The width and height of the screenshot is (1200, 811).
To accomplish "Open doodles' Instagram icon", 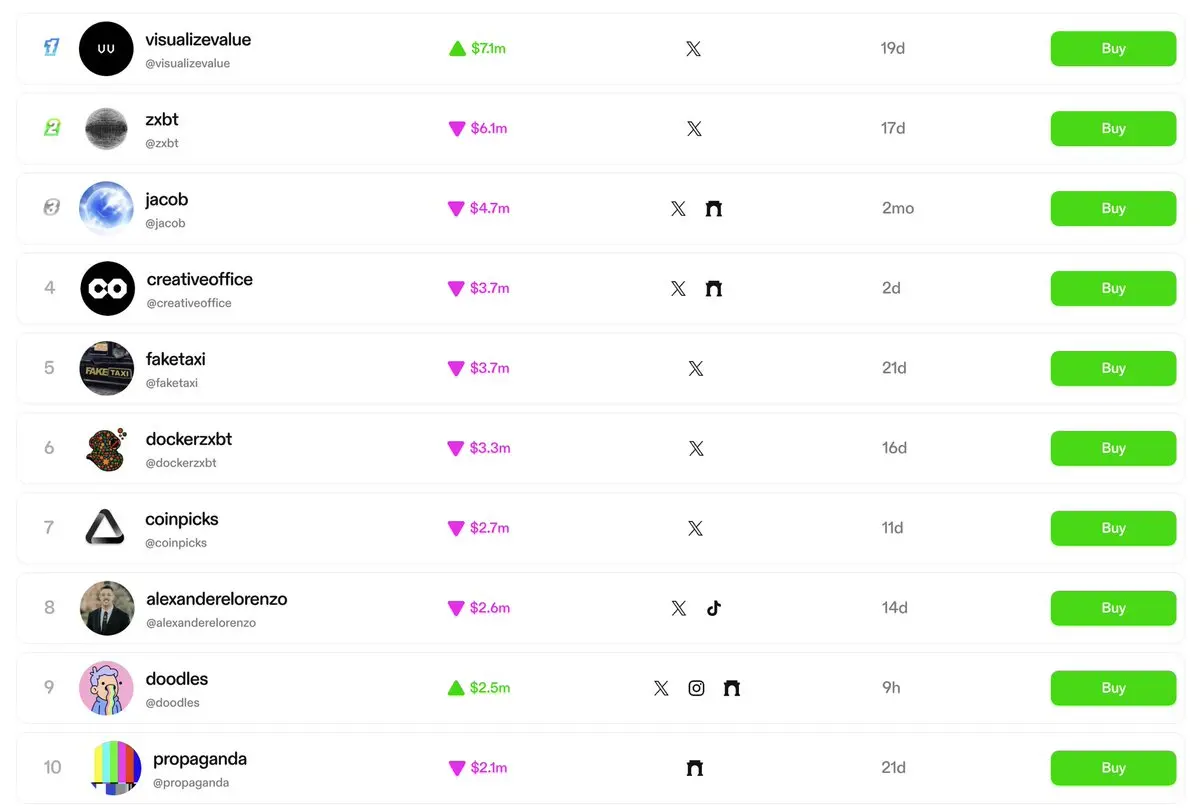I will coord(696,688).
